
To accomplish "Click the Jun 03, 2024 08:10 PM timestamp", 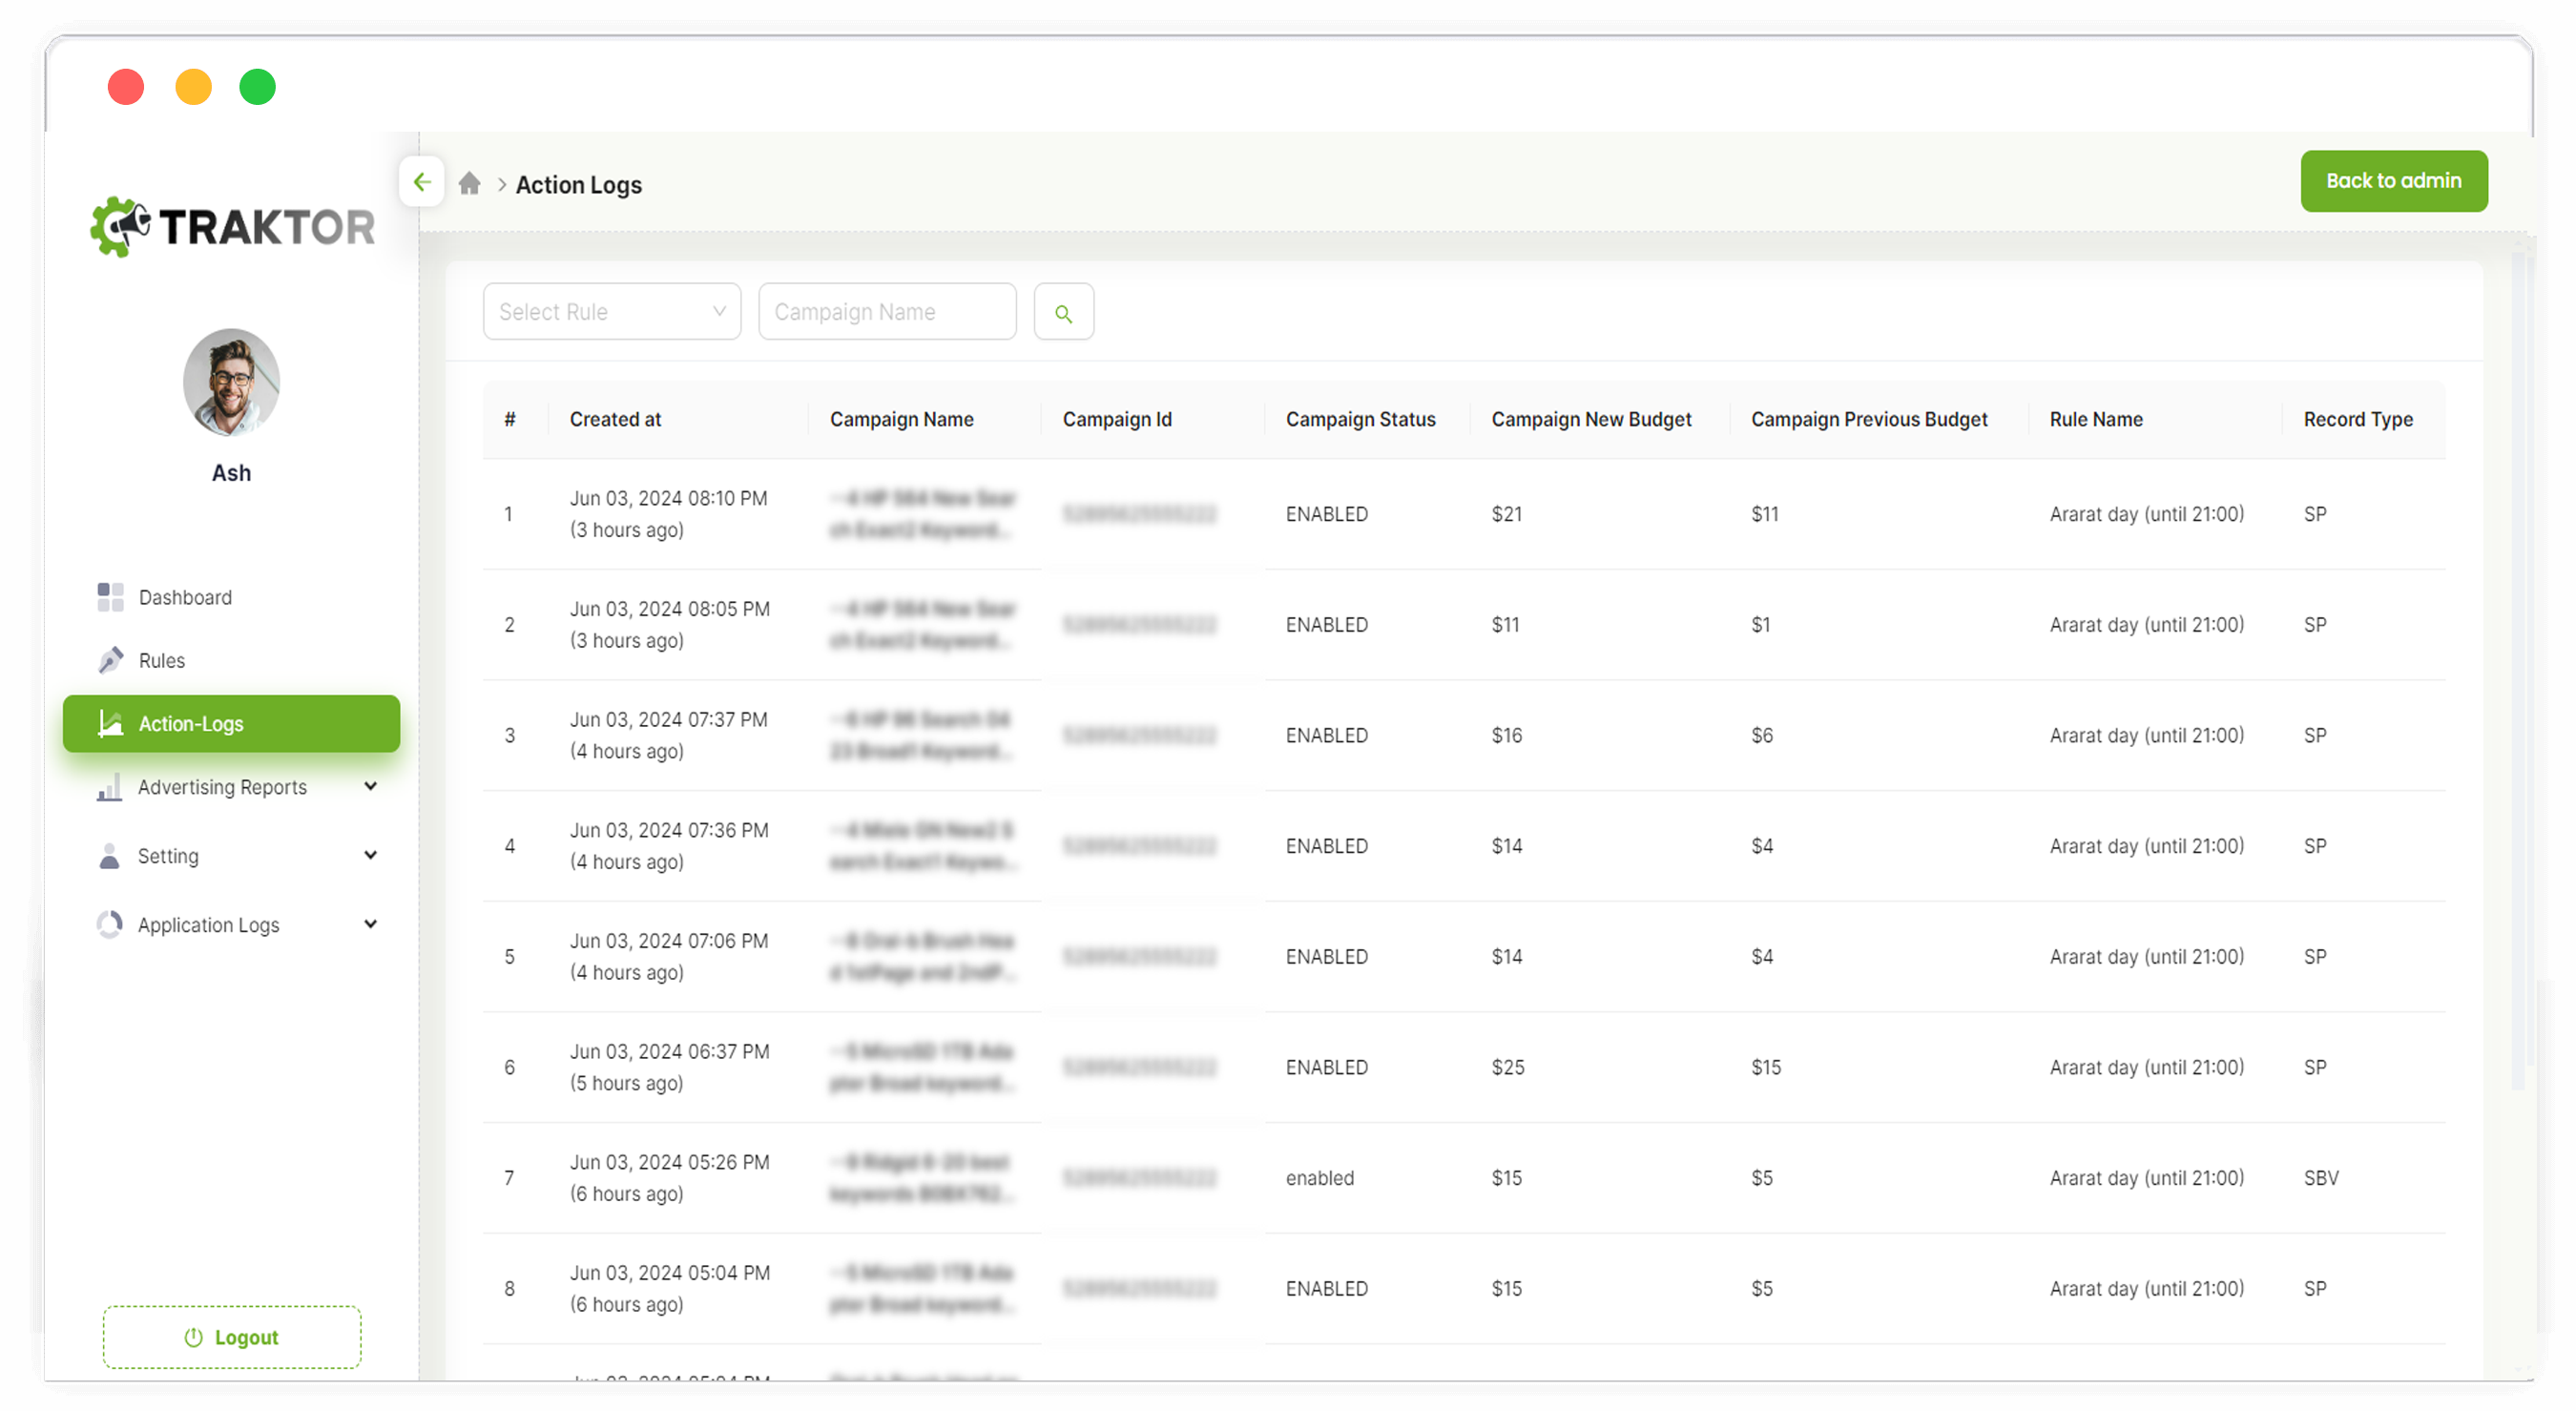I will pyautogui.click(x=668, y=498).
